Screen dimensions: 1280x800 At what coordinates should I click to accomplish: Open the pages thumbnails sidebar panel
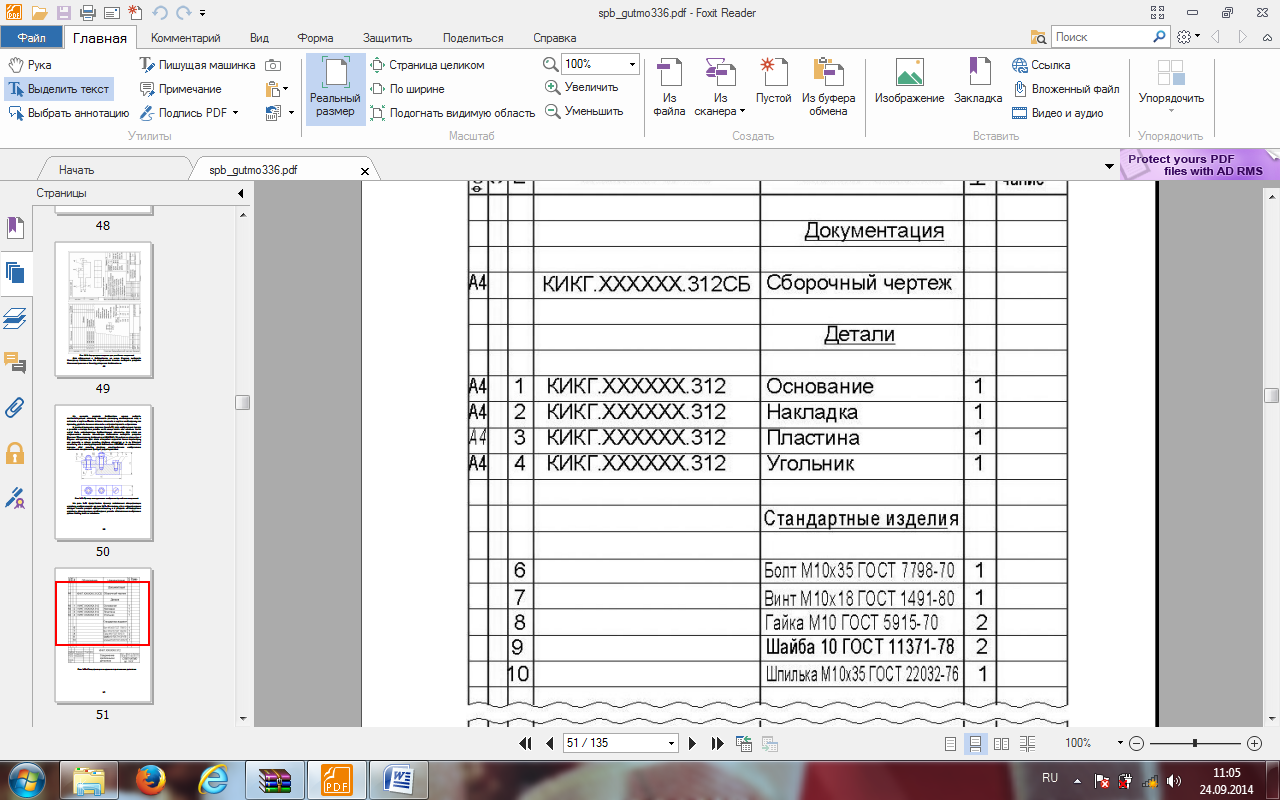(x=15, y=273)
